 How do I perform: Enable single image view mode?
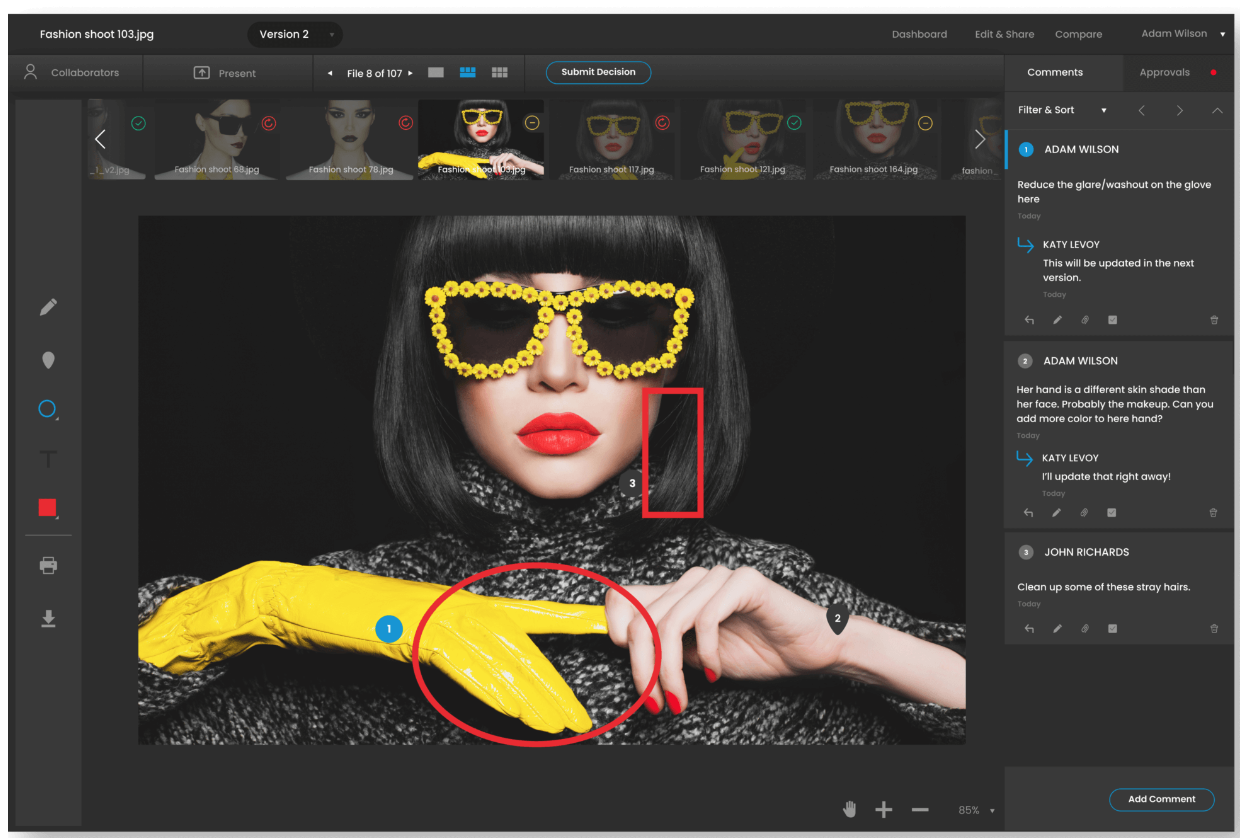[x=435, y=72]
